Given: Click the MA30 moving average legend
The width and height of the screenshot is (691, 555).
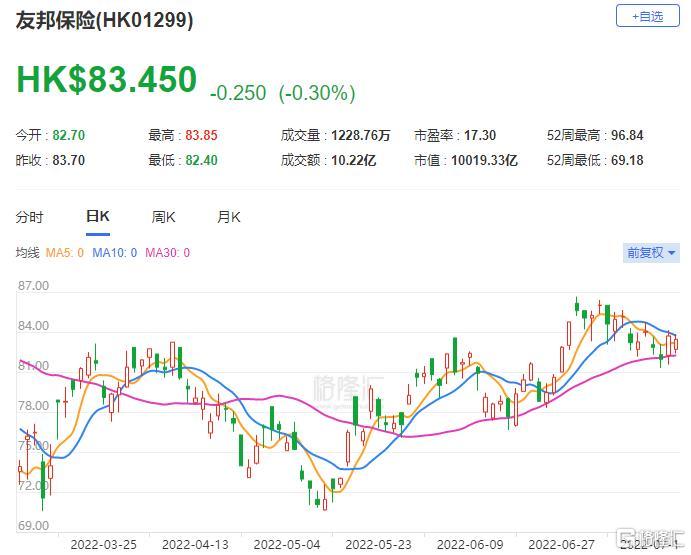Looking at the screenshot, I should (167, 253).
